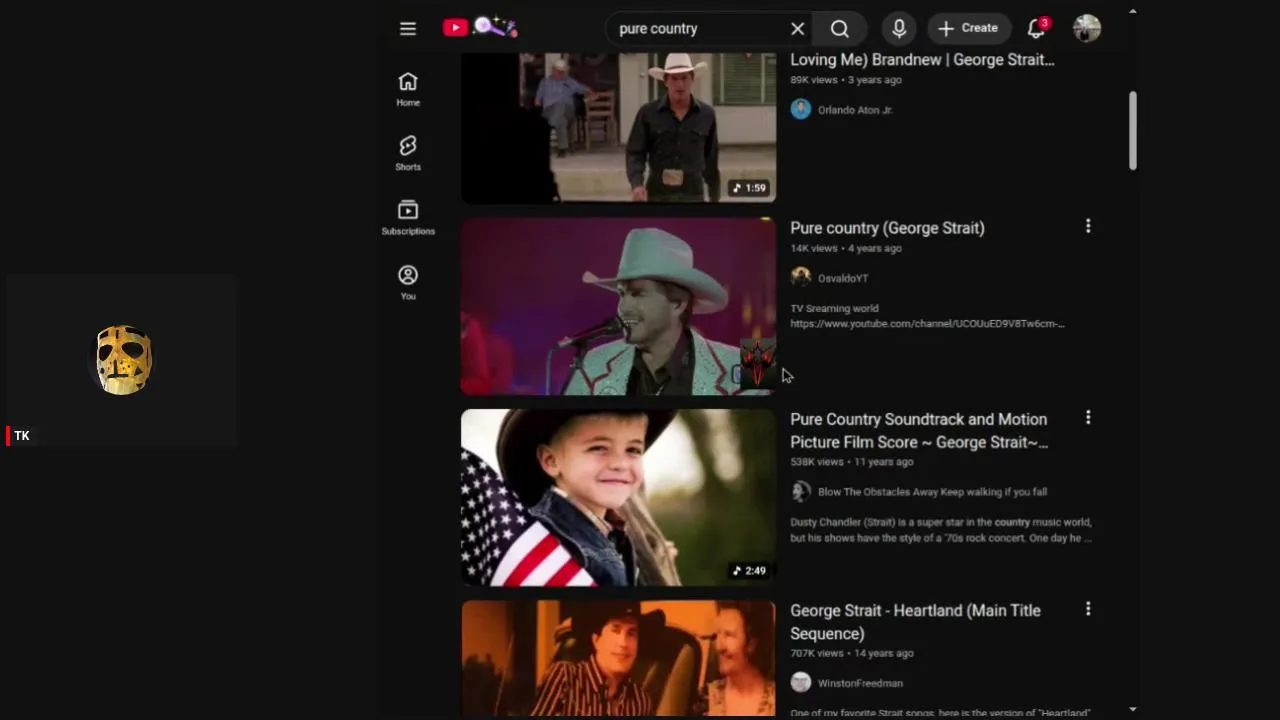The width and height of the screenshot is (1280, 720).
Task: Visit the WinstonFreedman channel name
Action: pyautogui.click(x=860, y=683)
